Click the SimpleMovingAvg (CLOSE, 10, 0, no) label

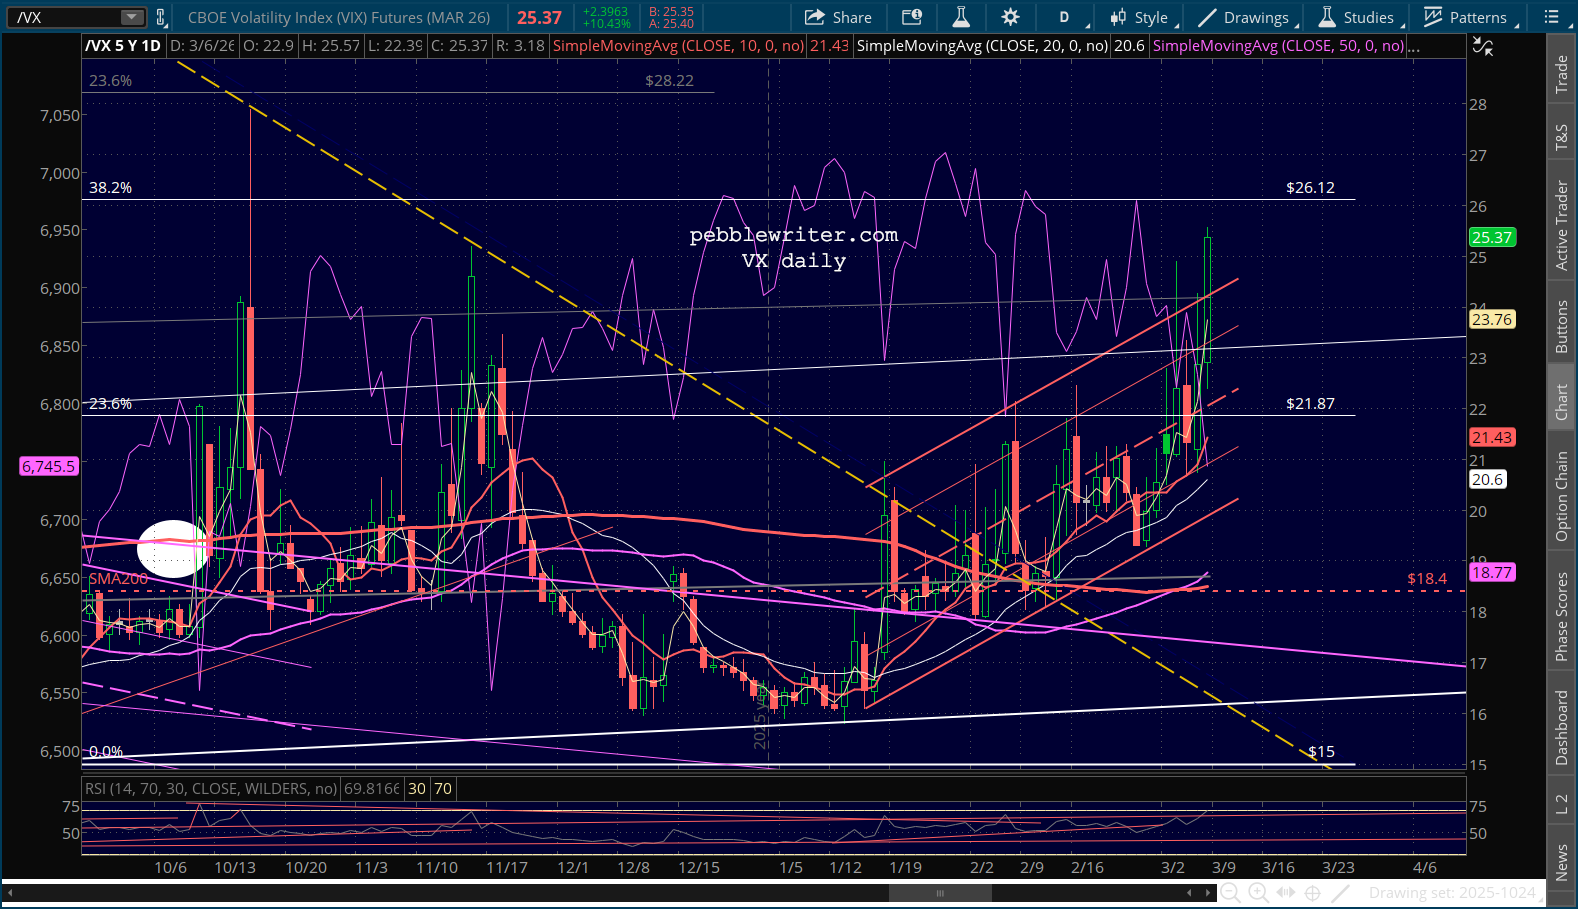click(x=678, y=46)
